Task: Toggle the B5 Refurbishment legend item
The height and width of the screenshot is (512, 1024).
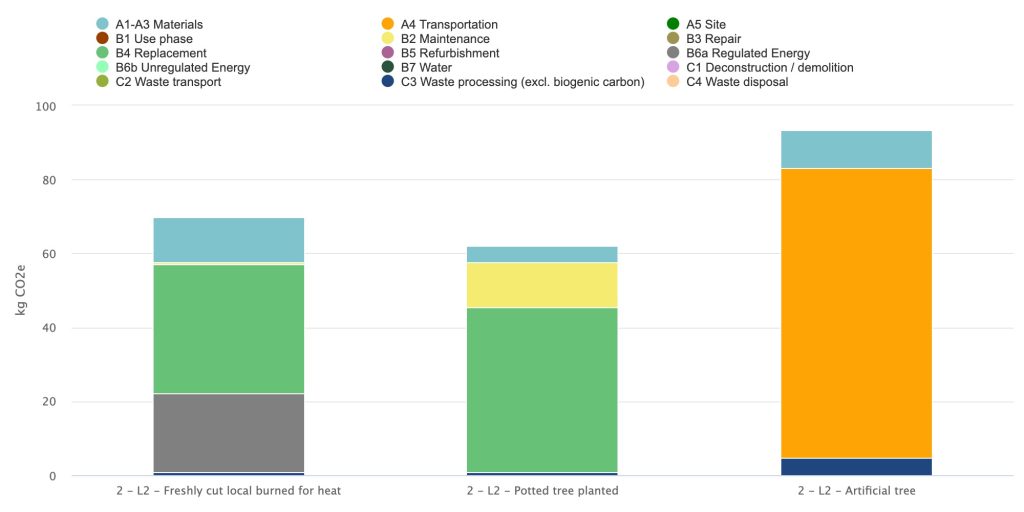Action: (x=440, y=53)
